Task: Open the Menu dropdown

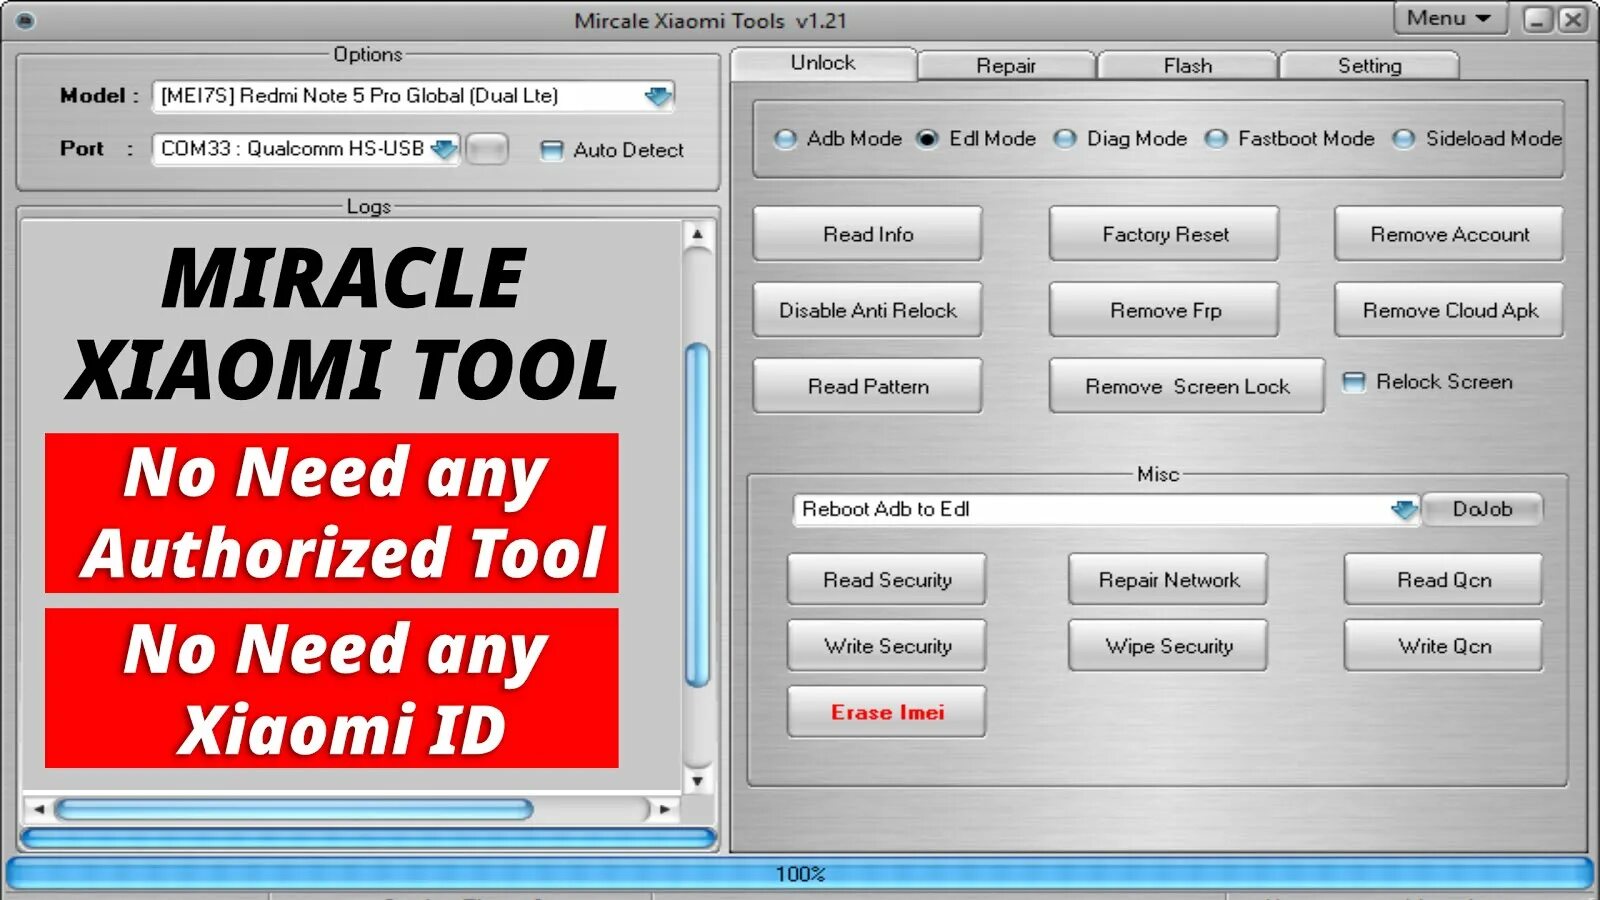Action: pyautogui.click(x=1449, y=18)
